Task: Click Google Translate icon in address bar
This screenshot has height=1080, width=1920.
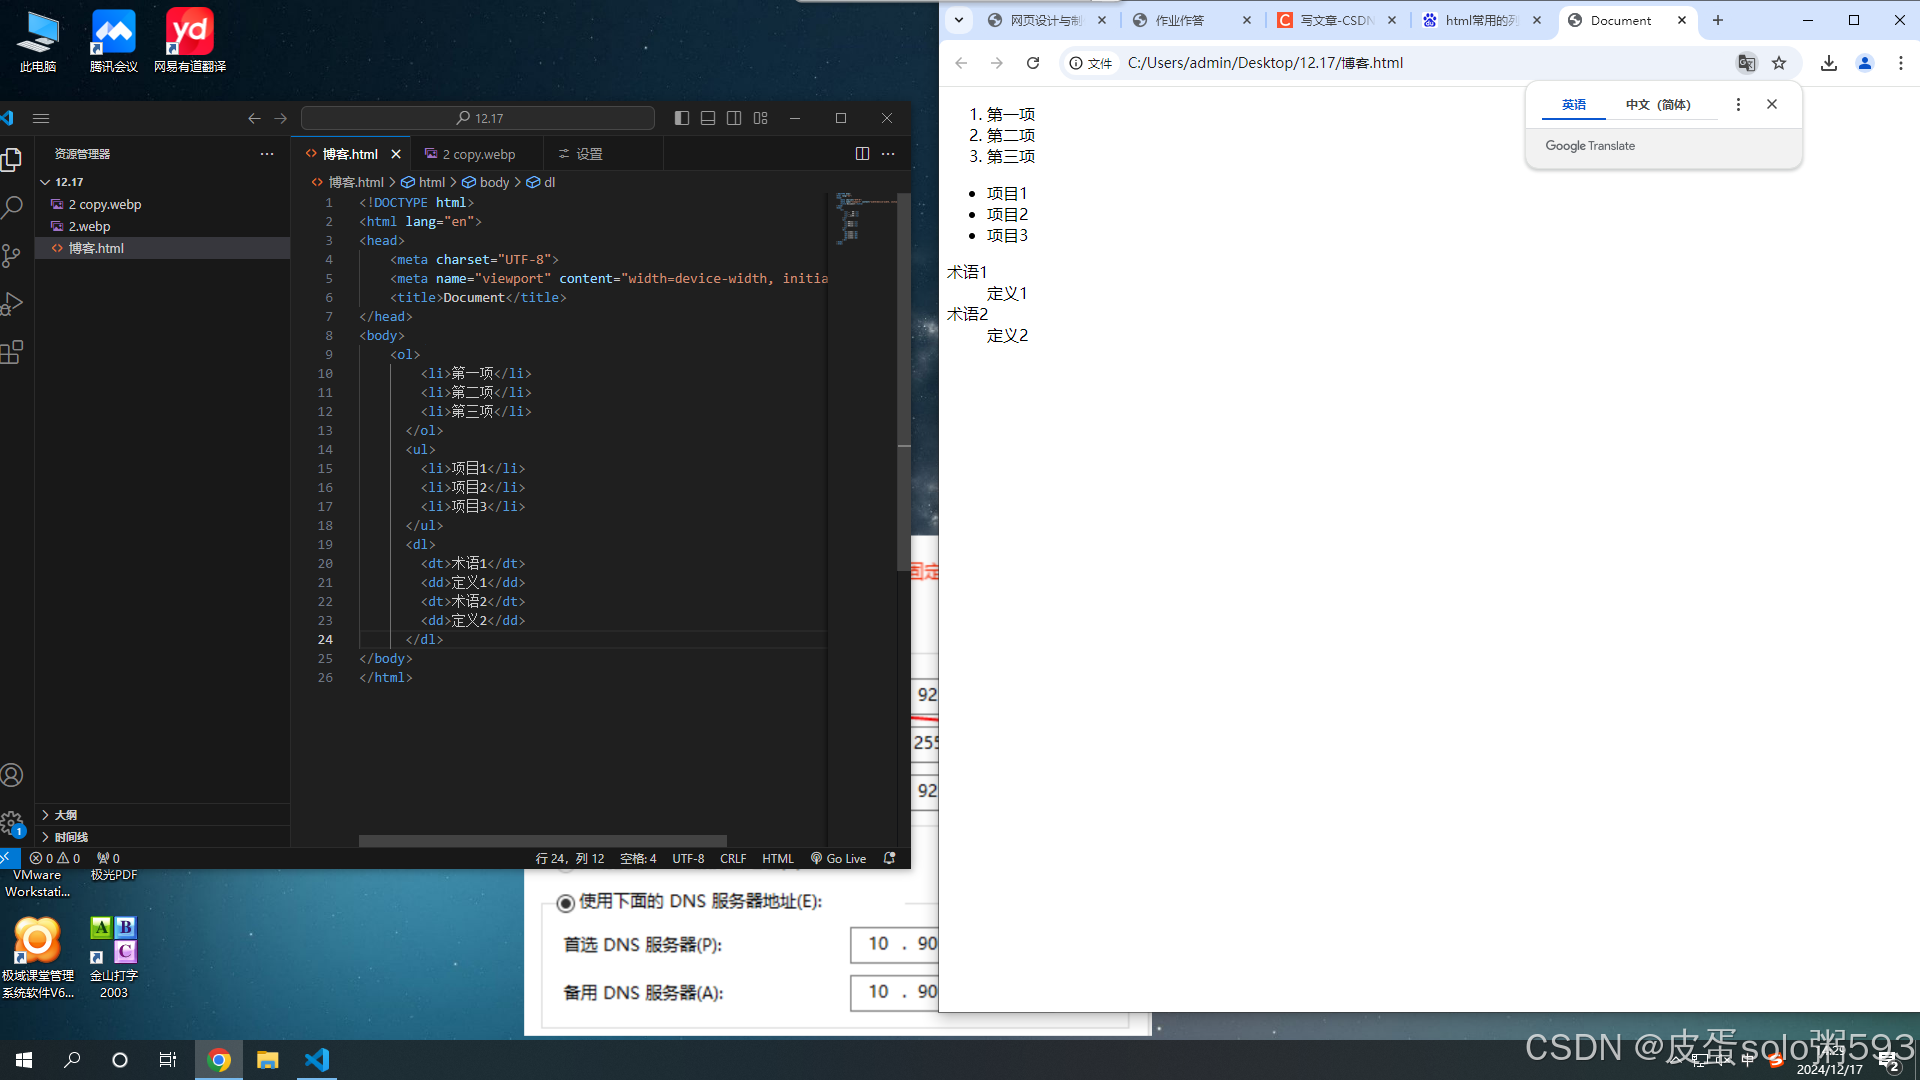Action: 1746,63
